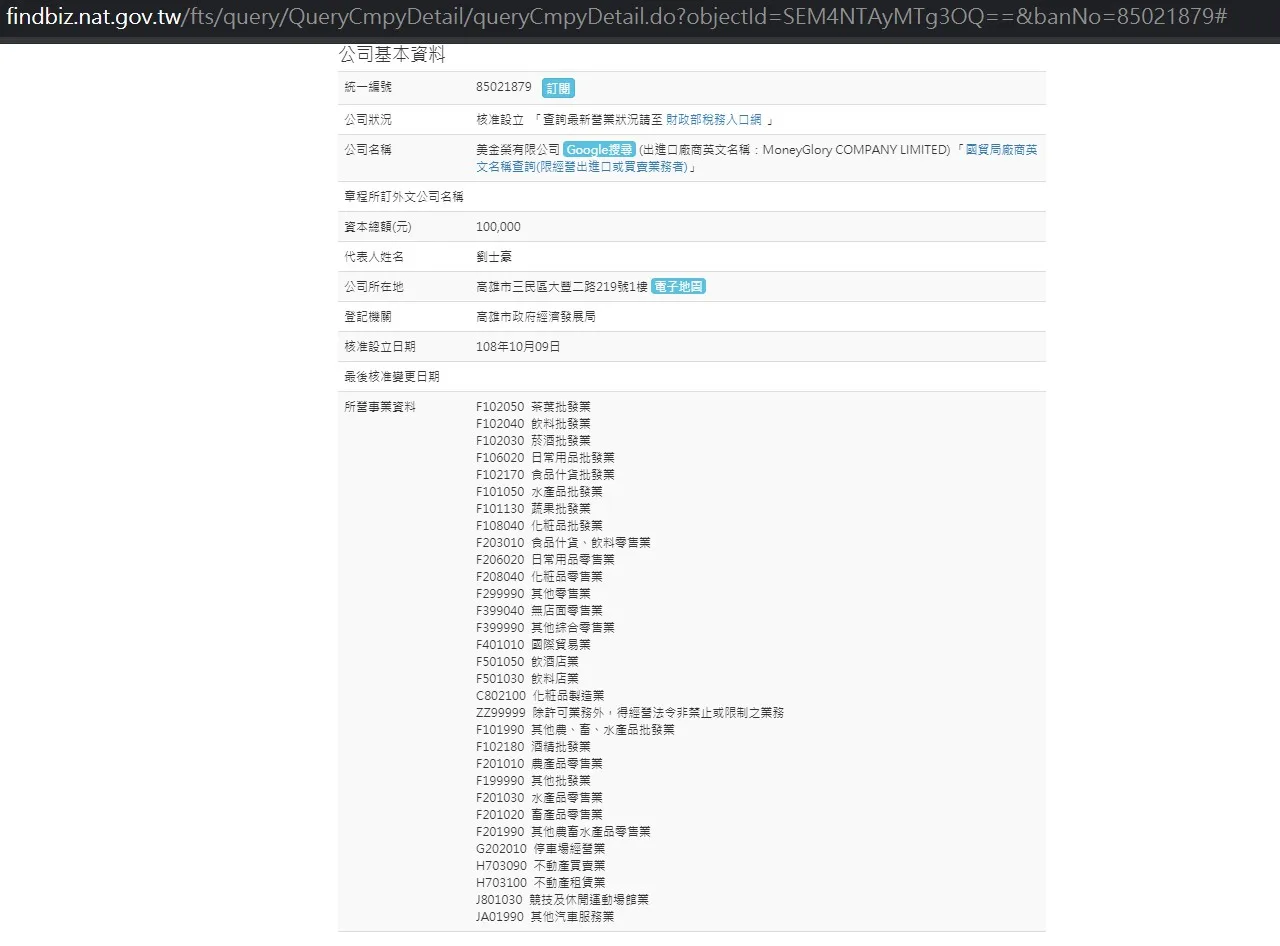Image resolution: width=1280 pixels, height=946 pixels.
Task: Click the G202010 停車場經營業 business item
Action: [540, 849]
